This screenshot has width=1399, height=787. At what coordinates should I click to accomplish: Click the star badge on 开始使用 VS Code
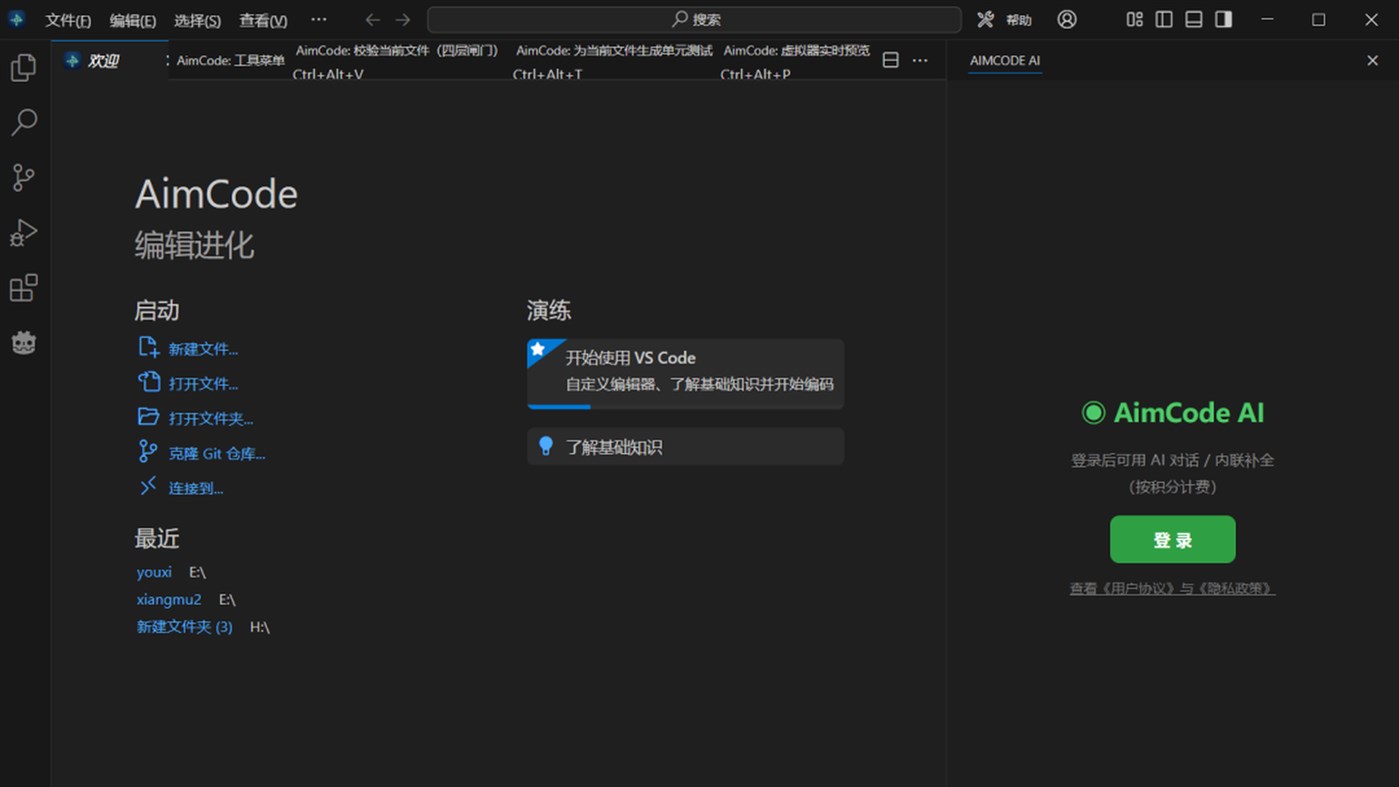coord(538,349)
